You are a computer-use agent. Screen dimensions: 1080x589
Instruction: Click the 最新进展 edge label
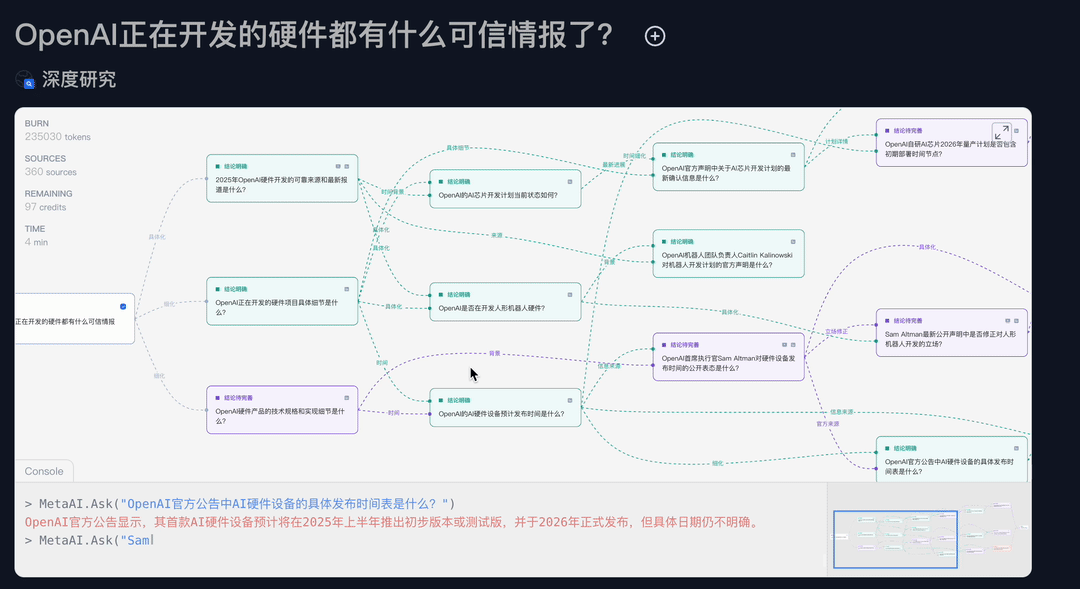pos(614,165)
